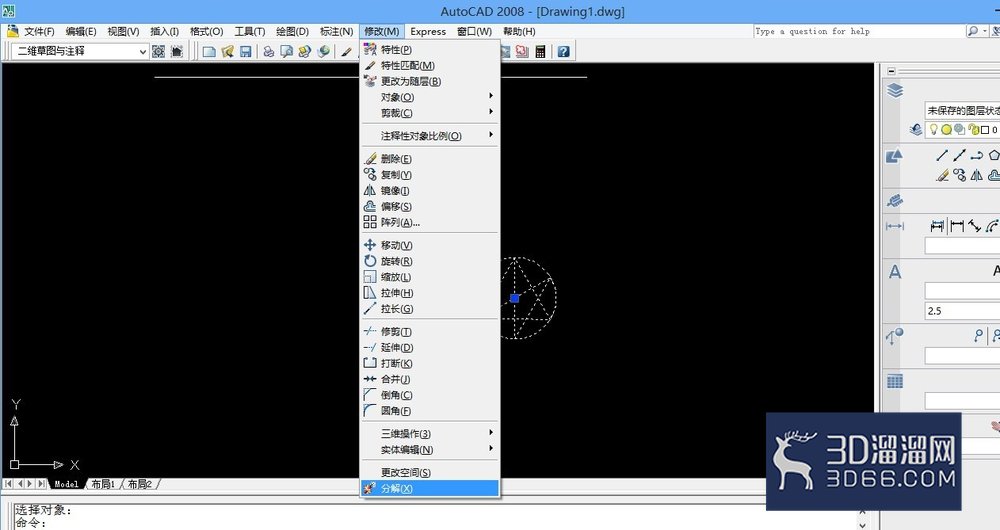Choose Match Properties (特性匹配) from menu
The width and height of the screenshot is (1000, 530).
[x=429, y=65]
